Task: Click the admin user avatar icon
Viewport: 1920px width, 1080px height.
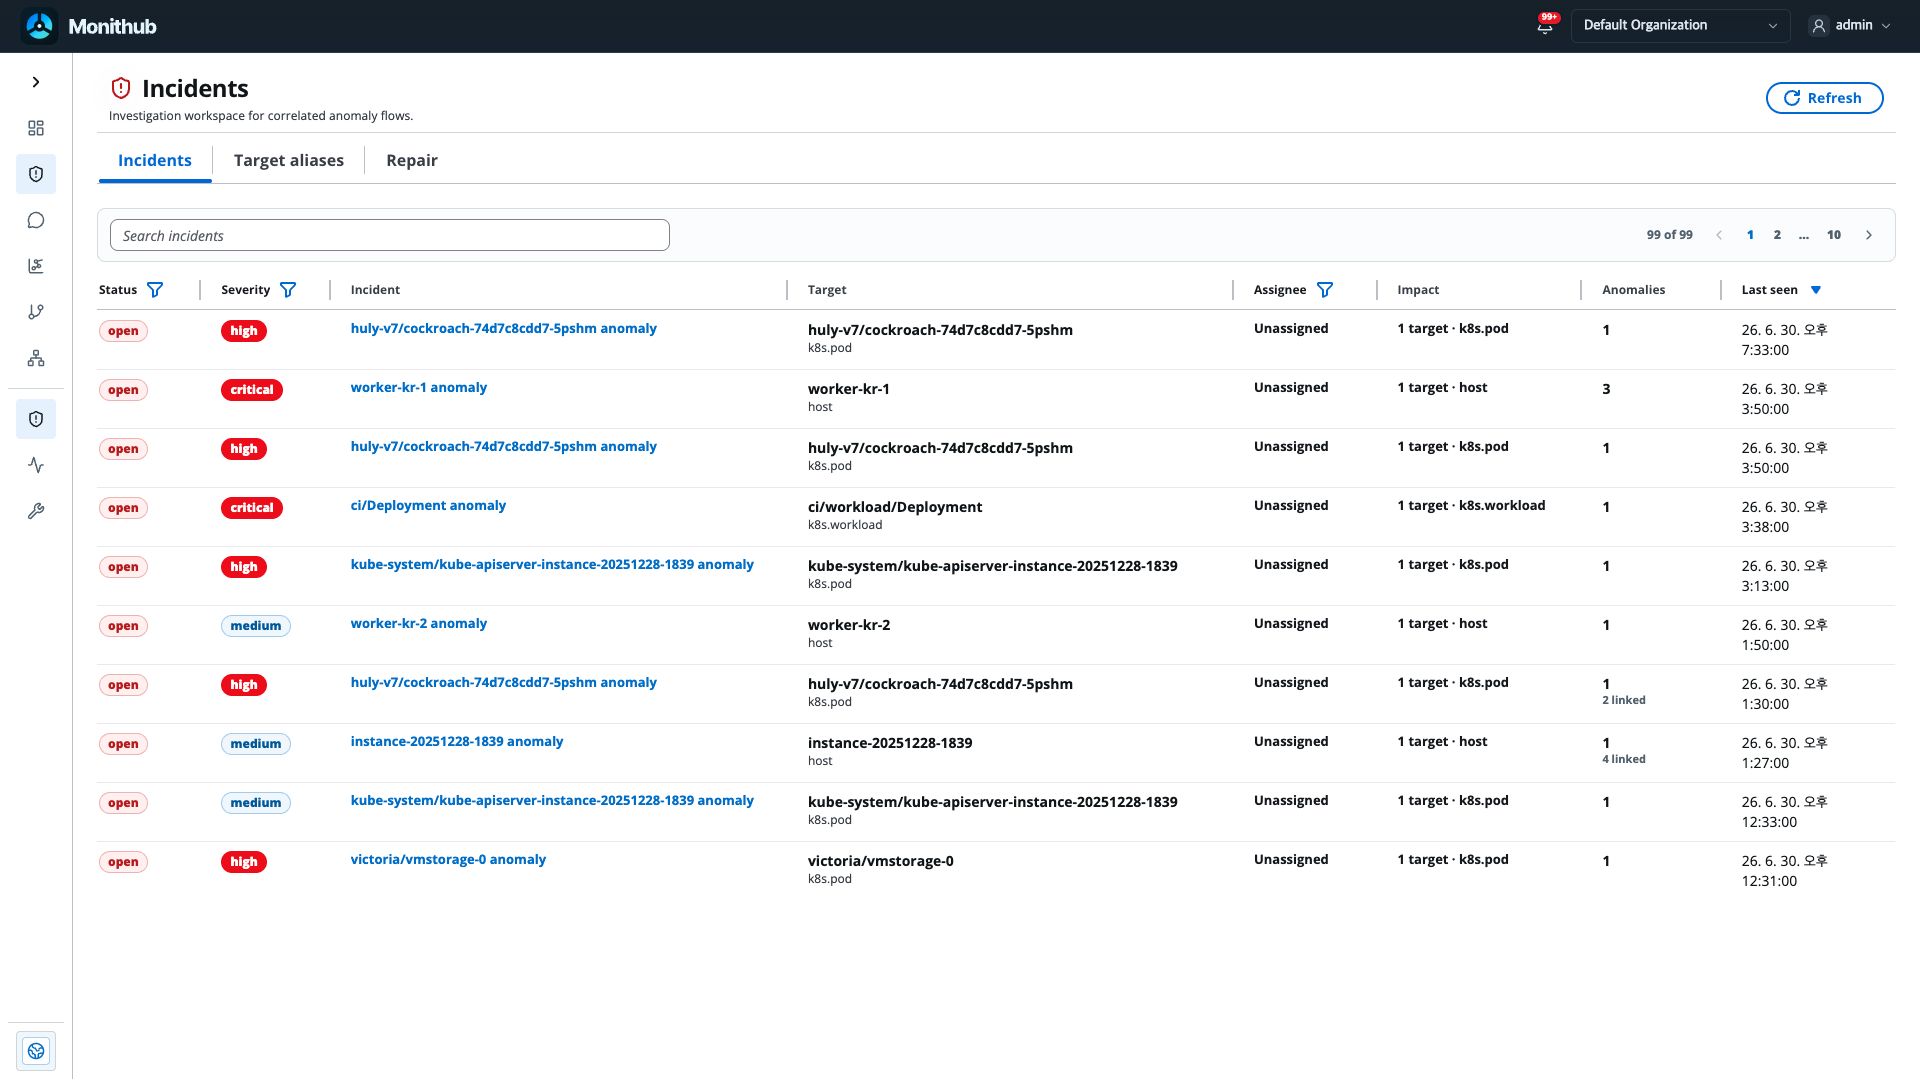Action: point(1819,26)
